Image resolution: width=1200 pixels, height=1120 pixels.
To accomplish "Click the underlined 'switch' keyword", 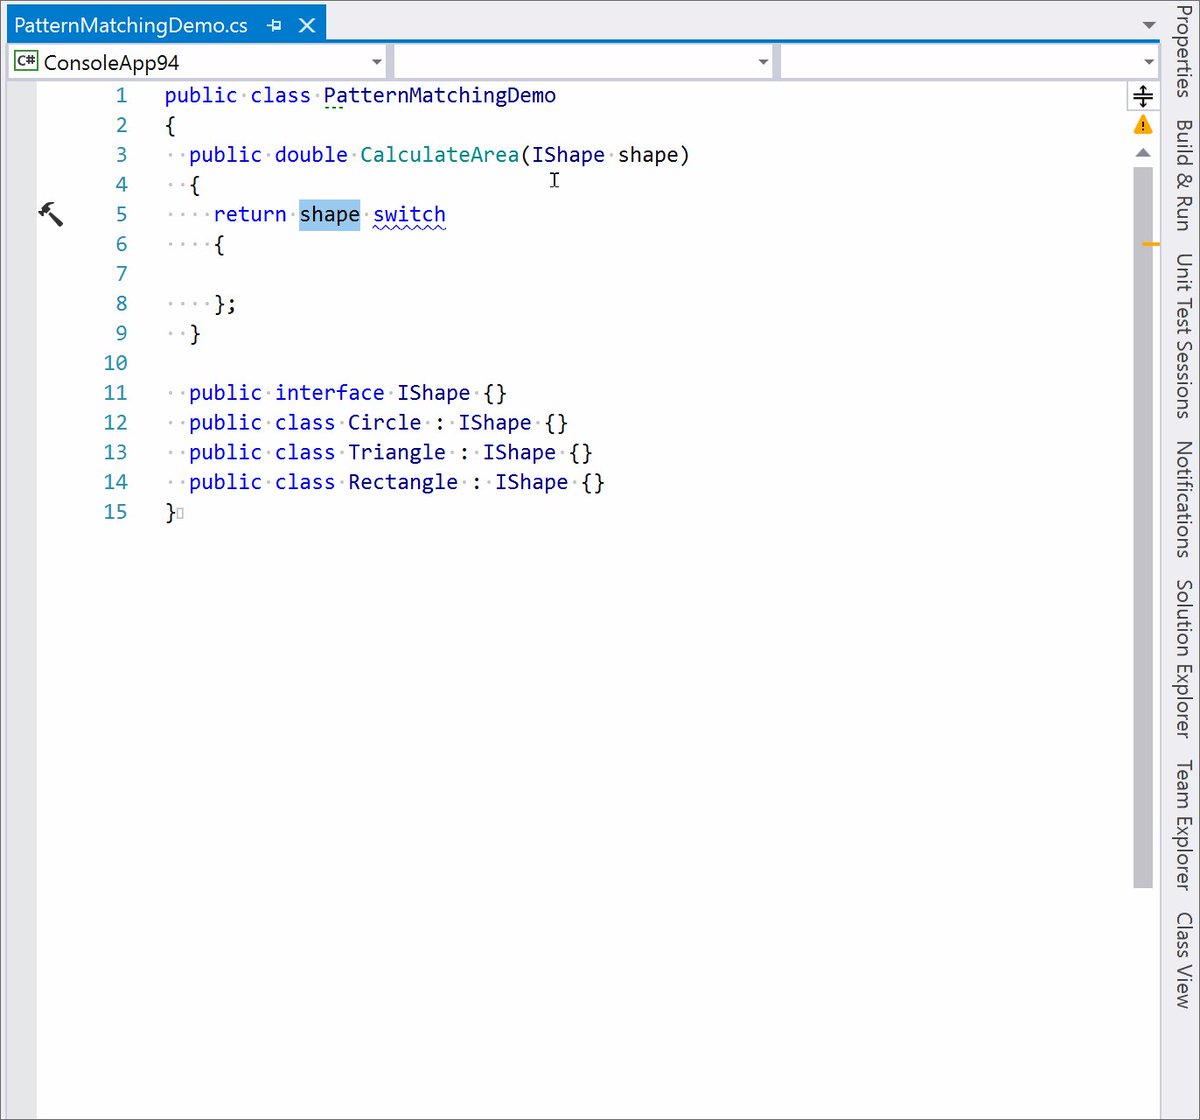I will pos(409,214).
